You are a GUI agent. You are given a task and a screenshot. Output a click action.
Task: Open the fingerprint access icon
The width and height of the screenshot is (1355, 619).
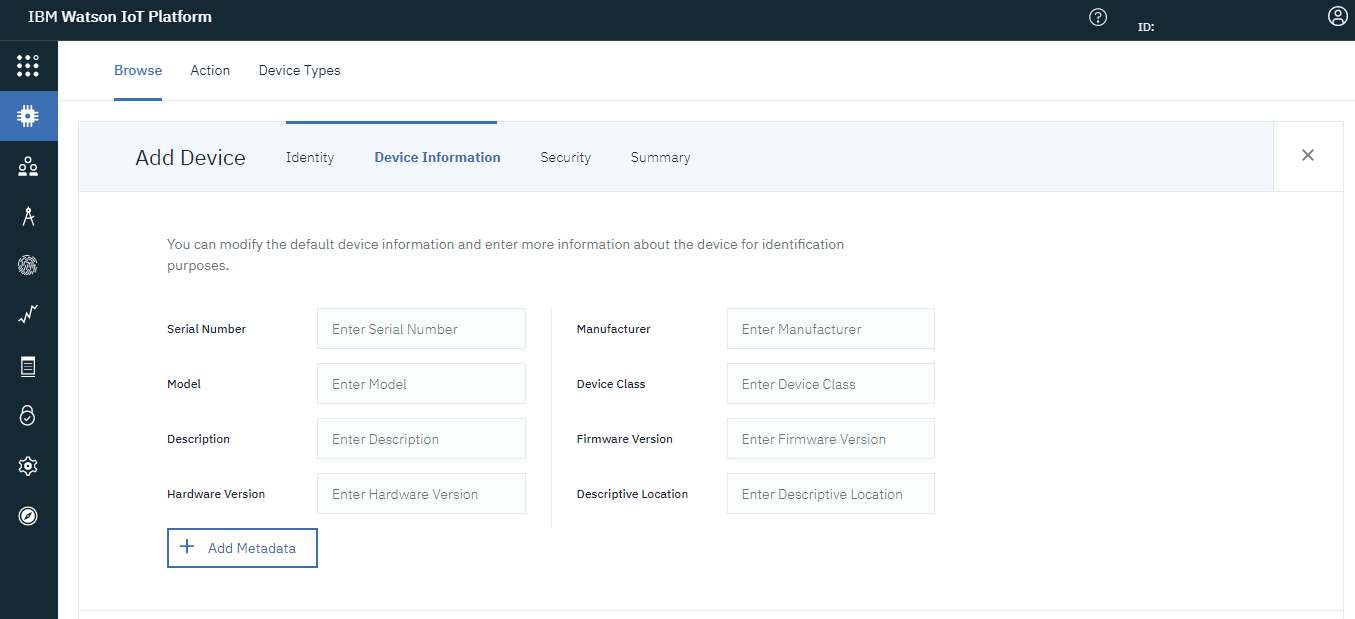28,265
